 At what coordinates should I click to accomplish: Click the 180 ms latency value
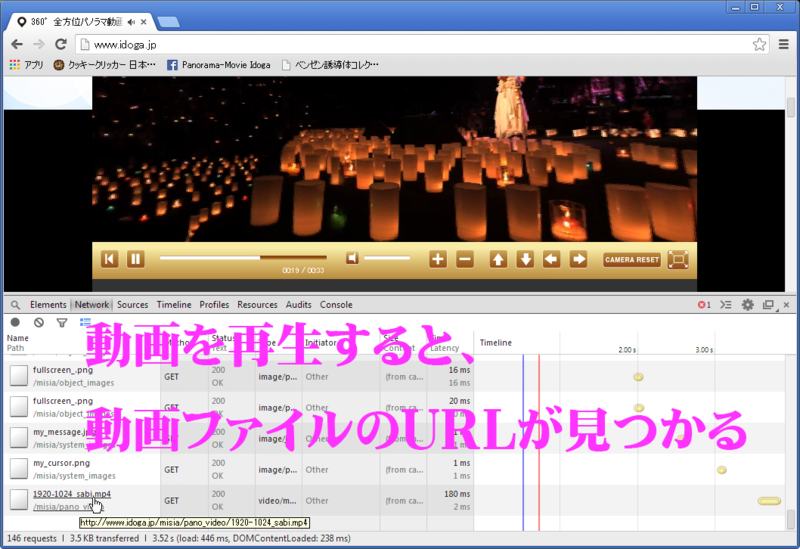tap(457, 494)
